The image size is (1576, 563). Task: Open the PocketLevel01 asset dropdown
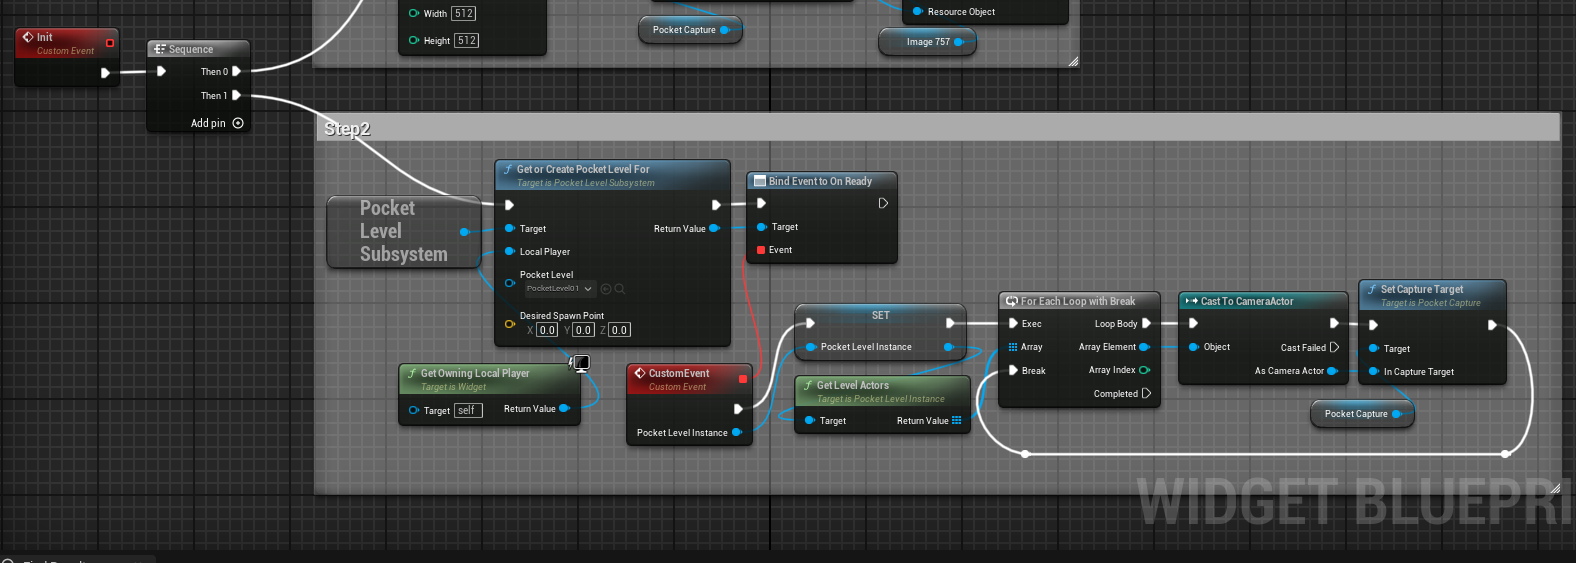pos(560,288)
